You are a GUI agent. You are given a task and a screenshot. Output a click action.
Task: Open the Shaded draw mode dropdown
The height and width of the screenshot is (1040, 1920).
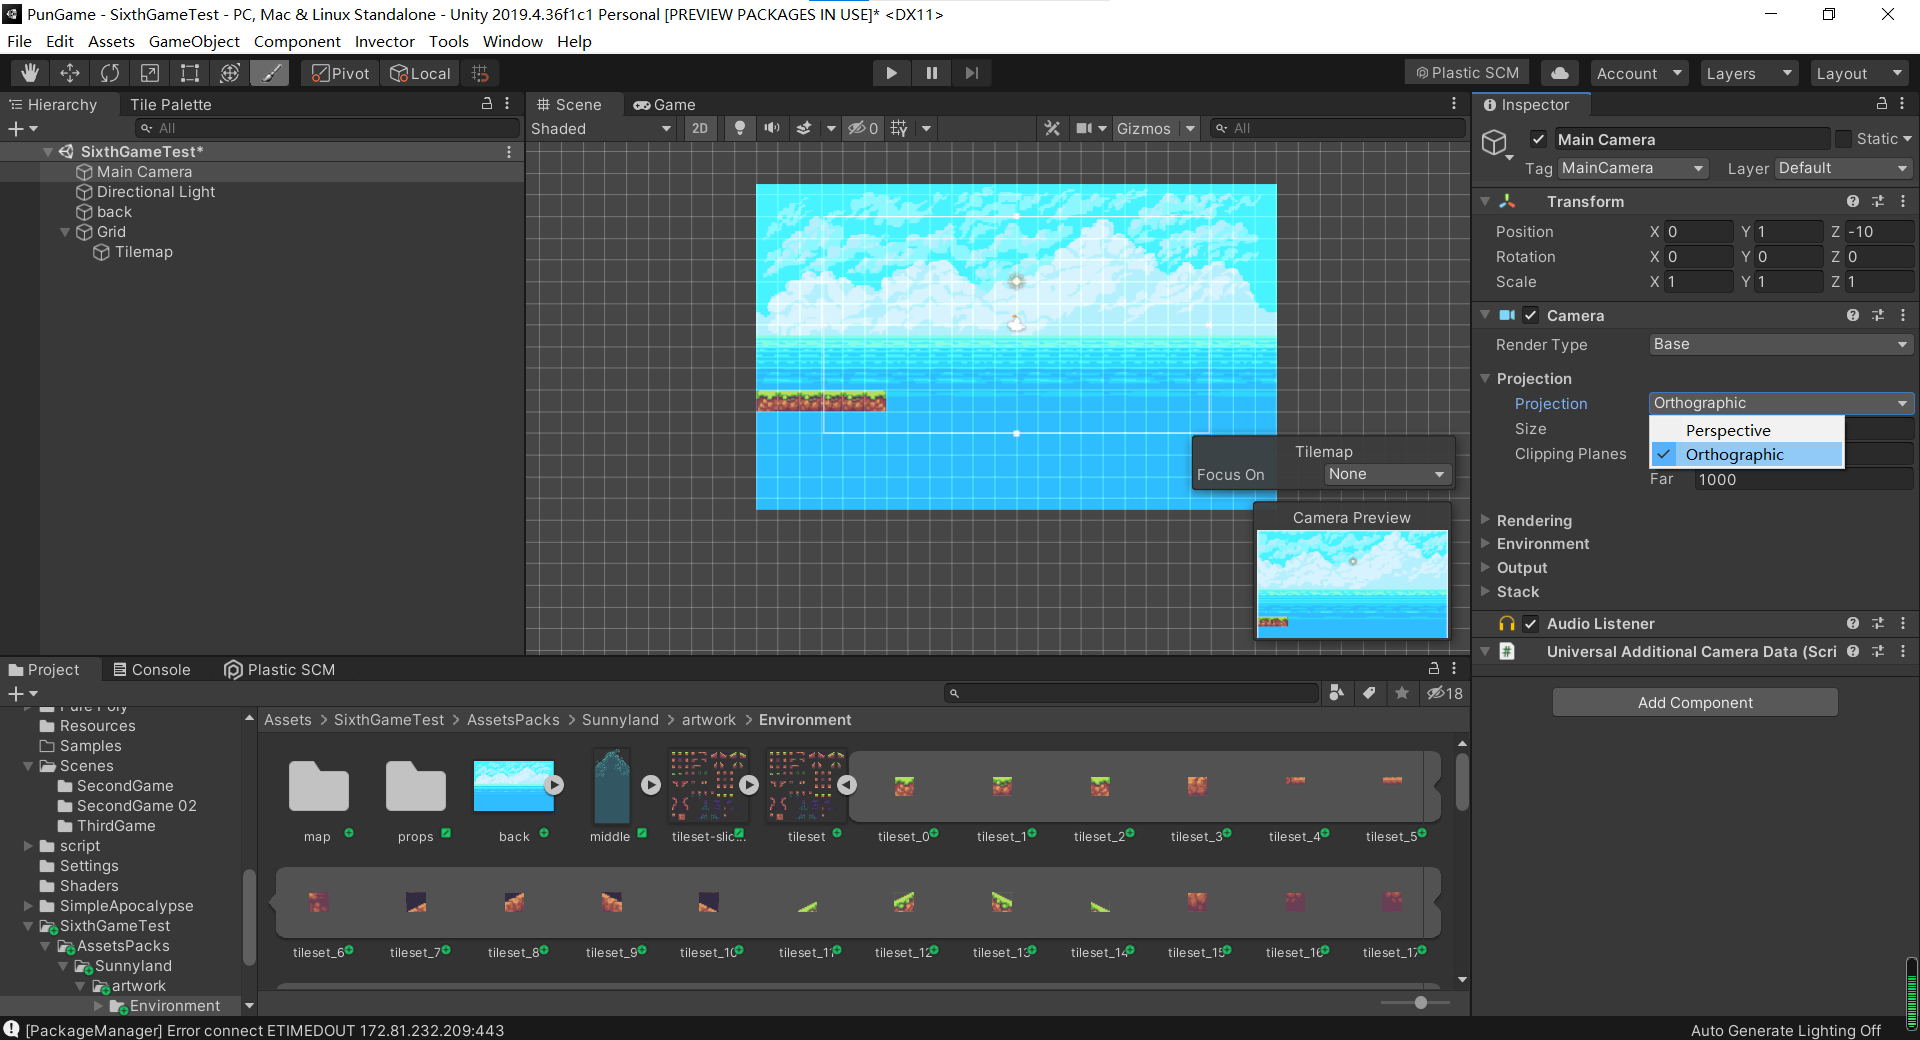(601, 128)
